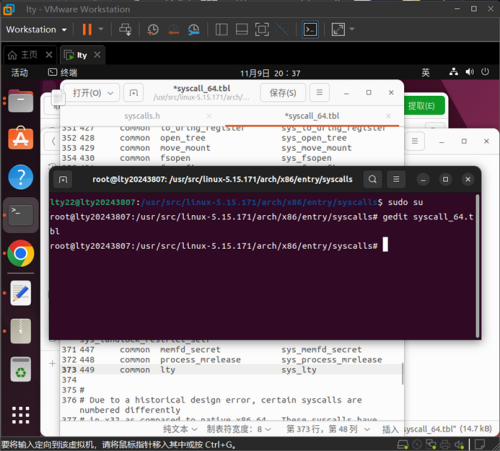This screenshot has height=451, width=500.
Task: Close the syscalls.h tab
Action: click(209, 116)
